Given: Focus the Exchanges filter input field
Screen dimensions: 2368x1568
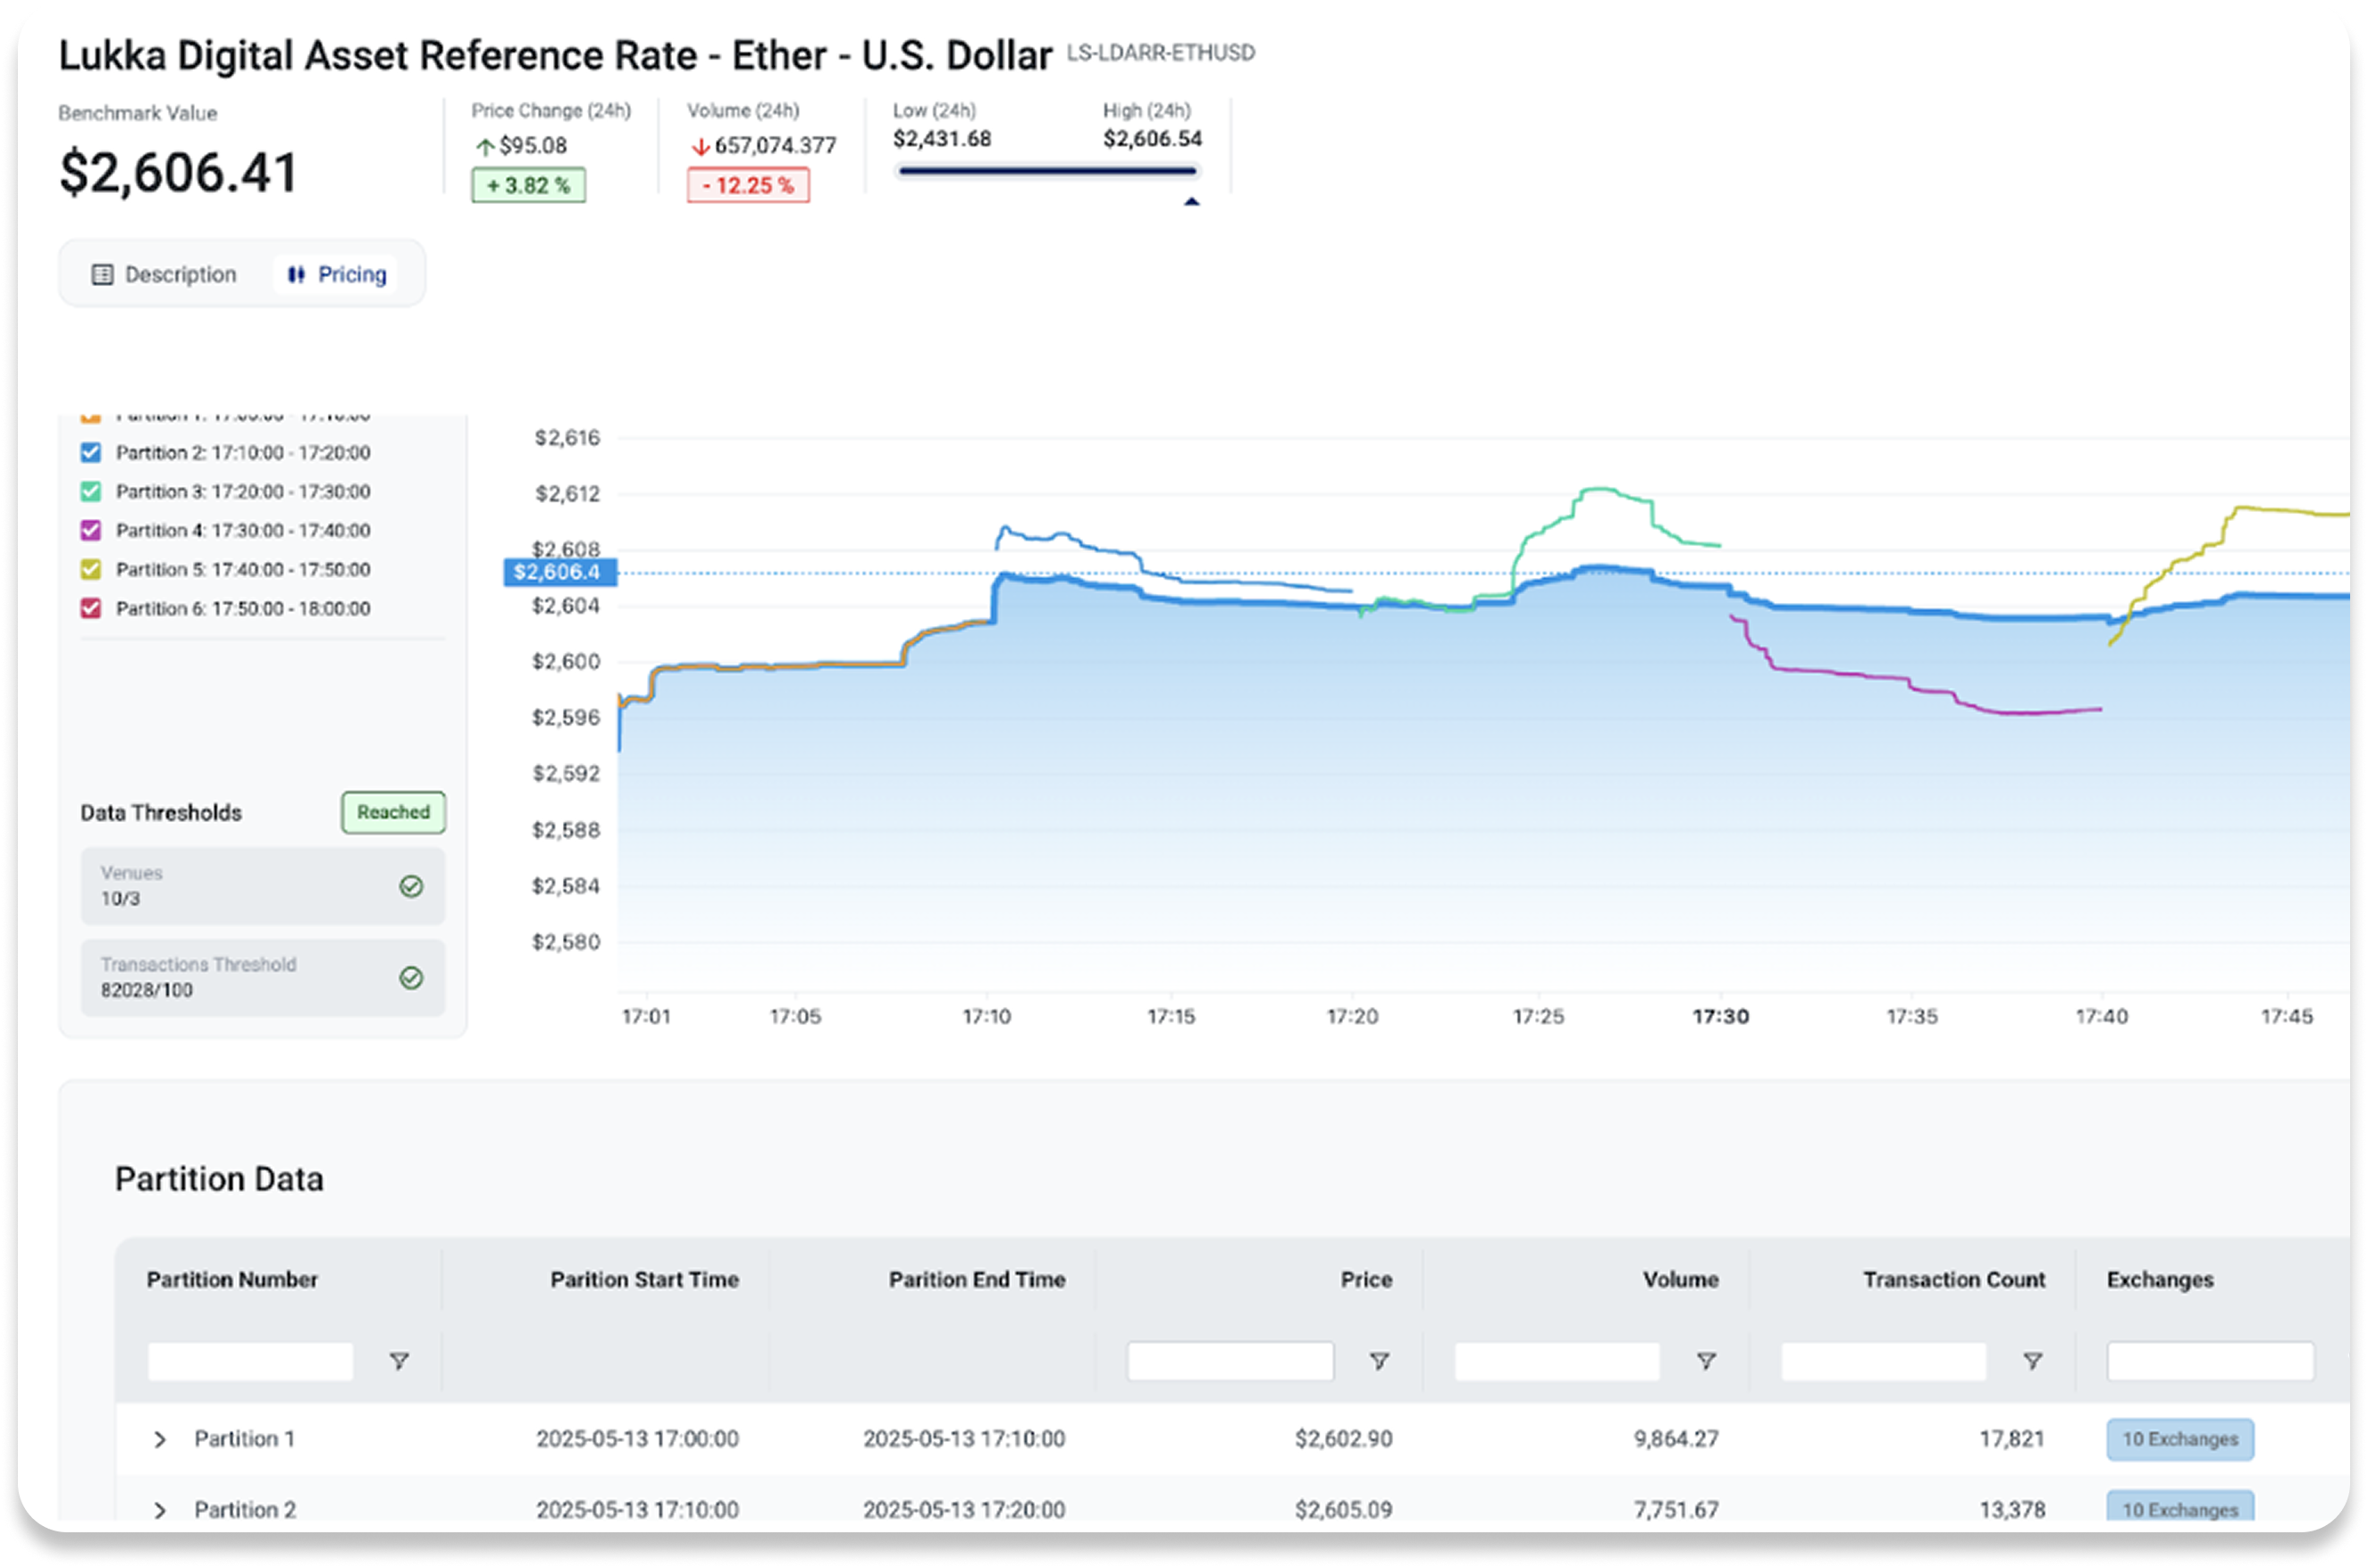Looking at the screenshot, I should 2210,1361.
